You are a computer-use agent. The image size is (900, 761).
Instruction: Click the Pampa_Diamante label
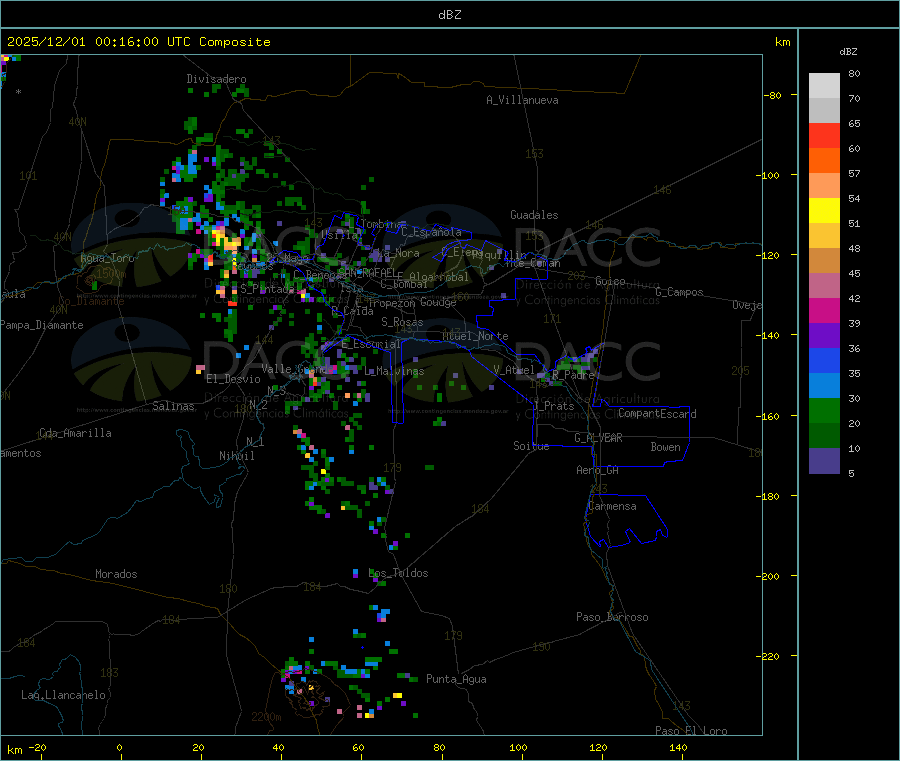pyautogui.click(x=41, y=325)
